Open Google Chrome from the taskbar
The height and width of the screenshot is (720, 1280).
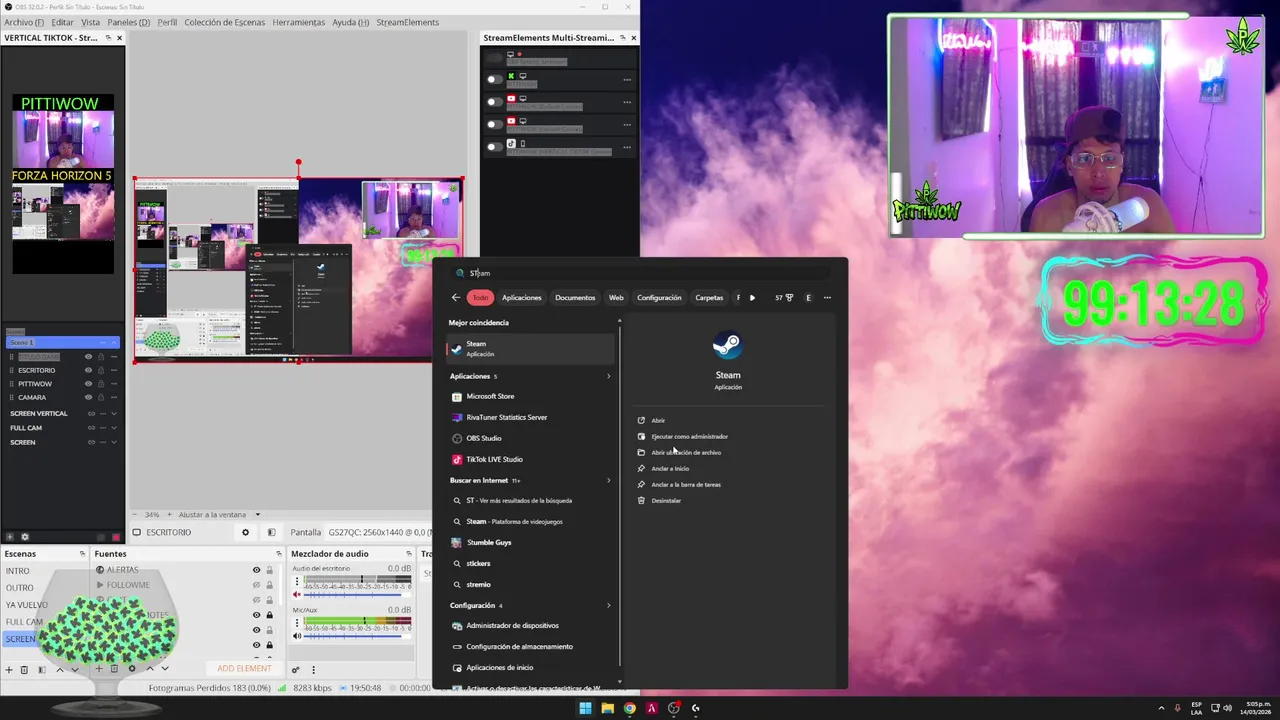coord(629,708)
